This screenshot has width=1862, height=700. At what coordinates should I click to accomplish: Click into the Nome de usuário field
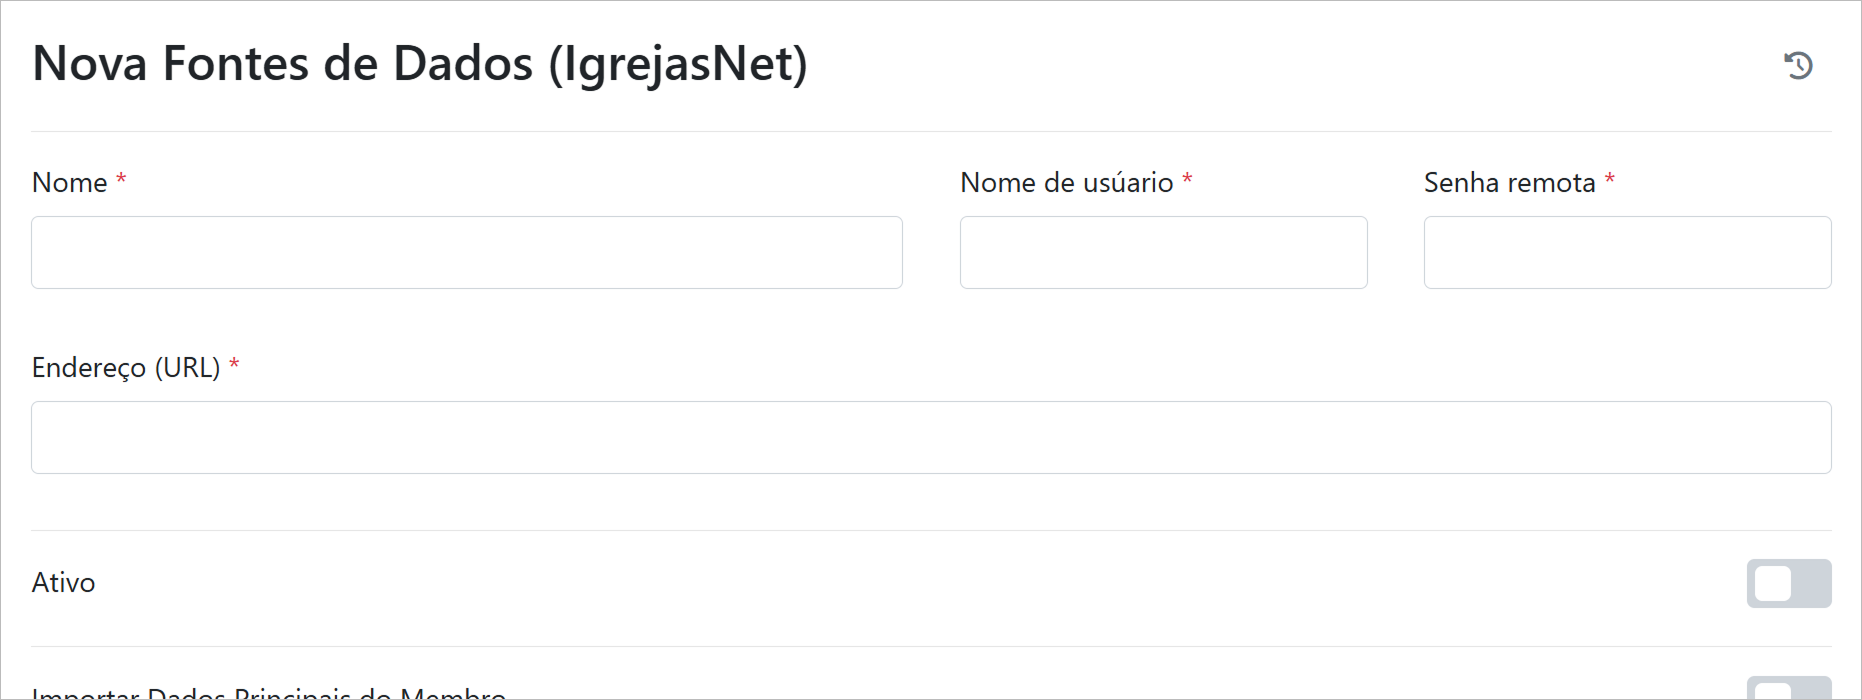[x=1163, y=253]
